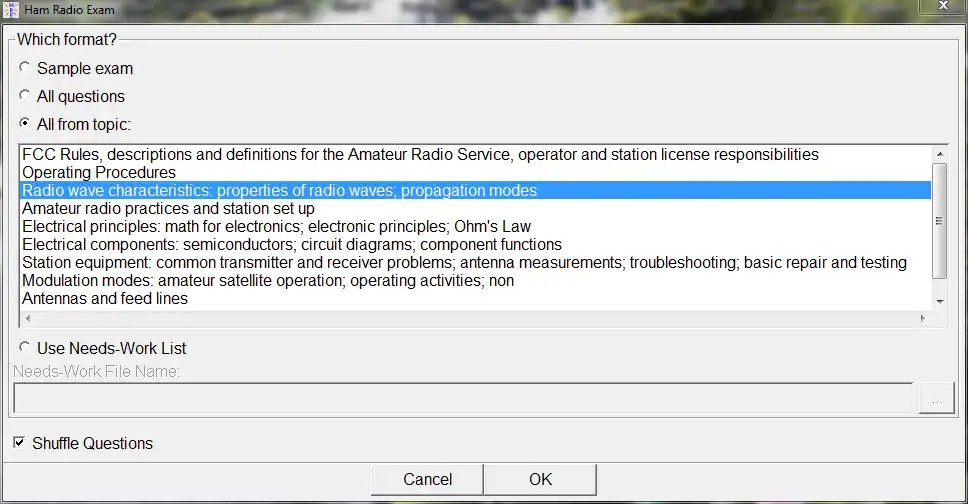968x504 pixels.
Task: Click the topic list scroll-up arrow
Action: pos(940,154)
